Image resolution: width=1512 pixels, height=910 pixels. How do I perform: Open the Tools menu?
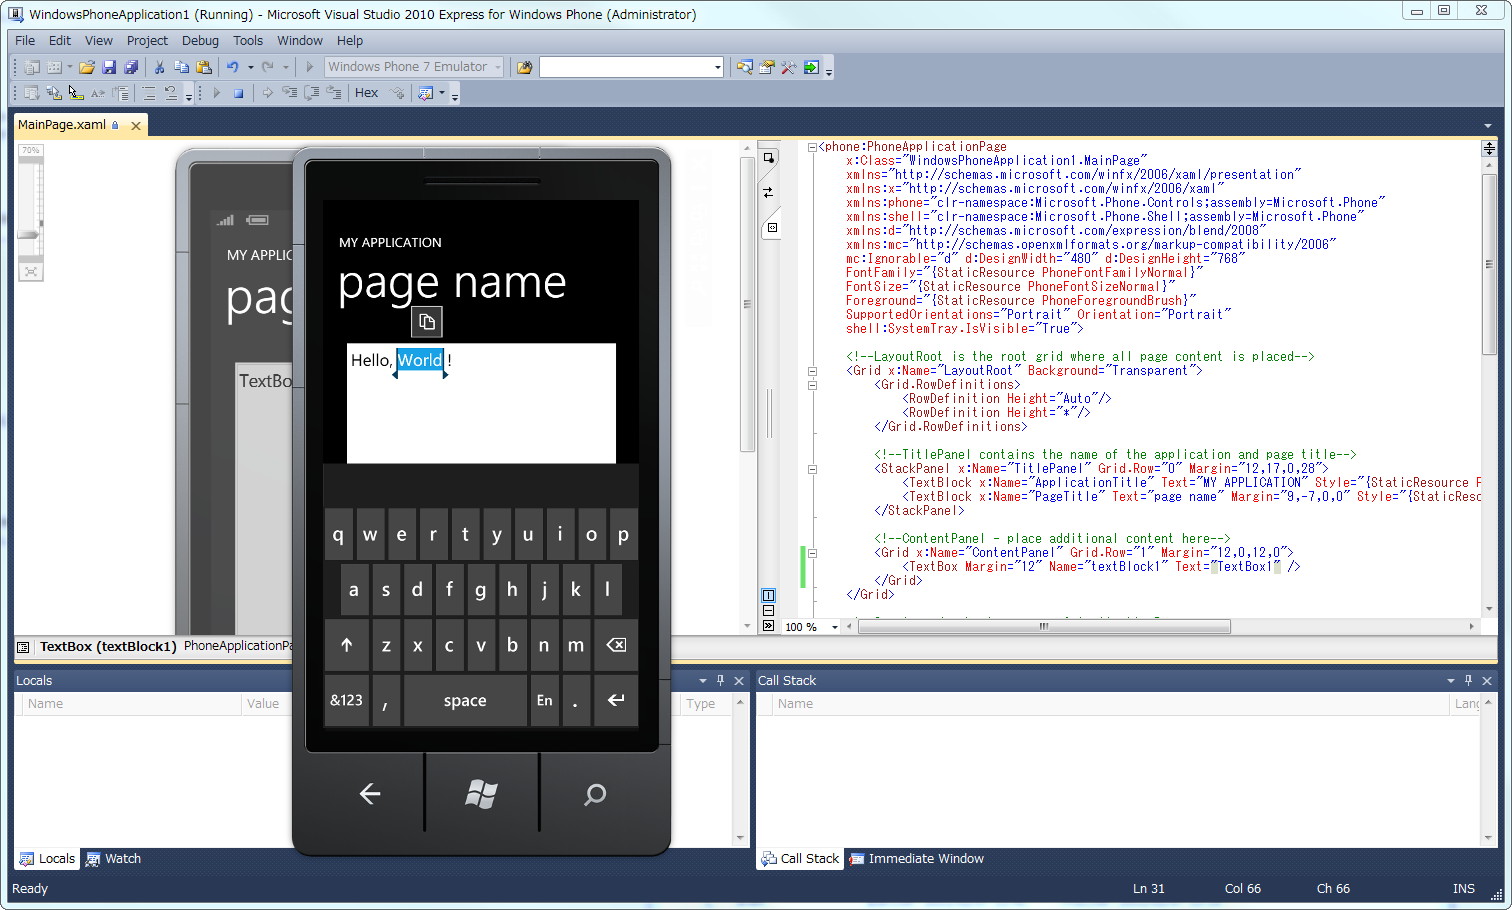(248, 41)
